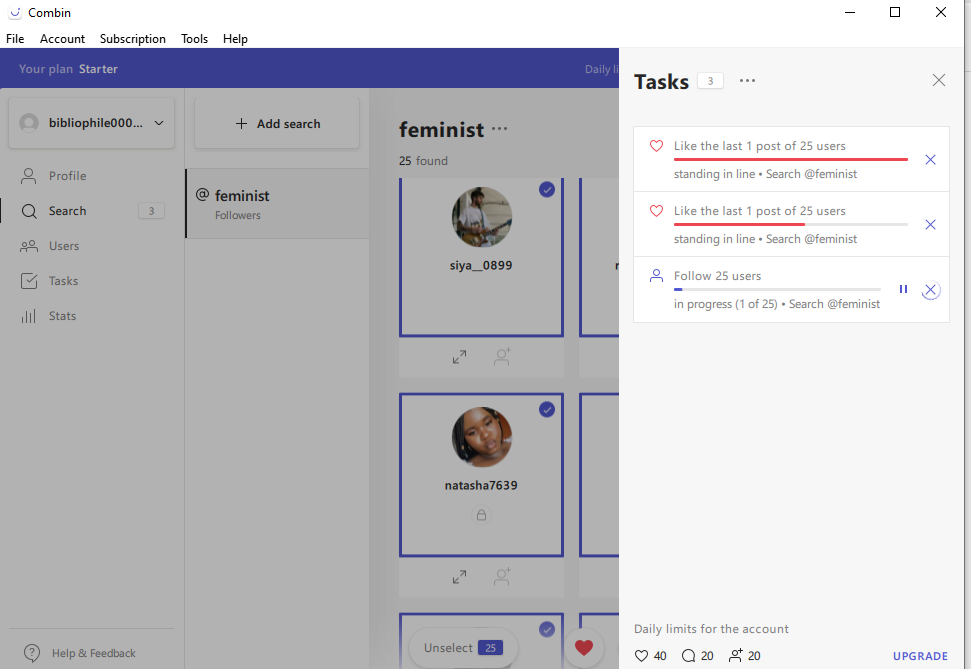Click the question mark help icon

(32, 653)
